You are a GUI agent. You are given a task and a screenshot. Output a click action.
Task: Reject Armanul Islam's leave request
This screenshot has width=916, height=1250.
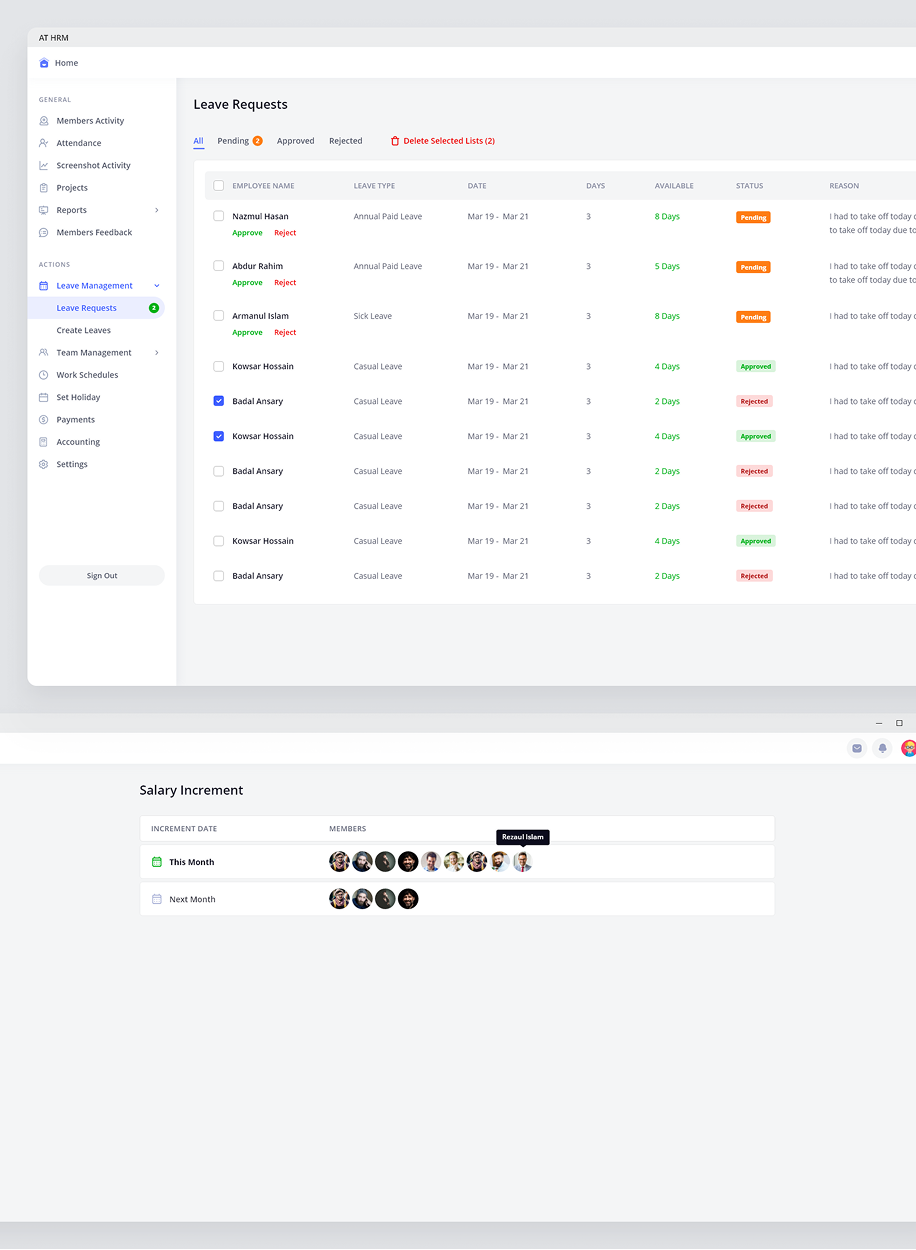click(285, 333)
